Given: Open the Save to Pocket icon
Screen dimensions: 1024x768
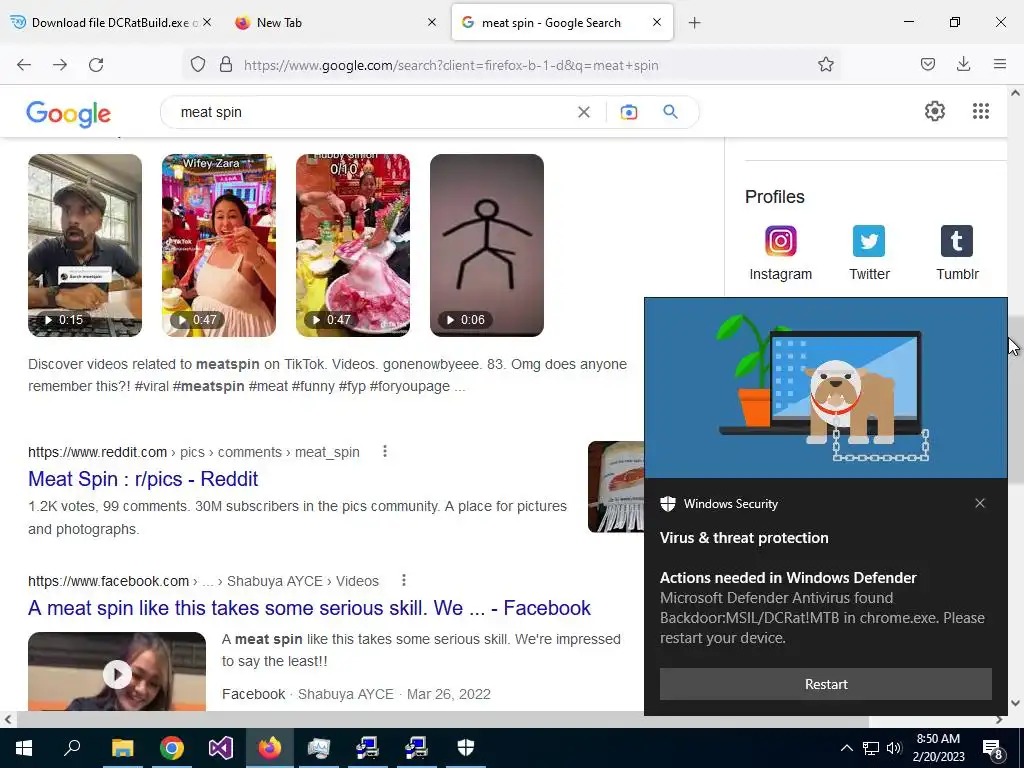Looking at the screenshot, I should coord(927,65).
